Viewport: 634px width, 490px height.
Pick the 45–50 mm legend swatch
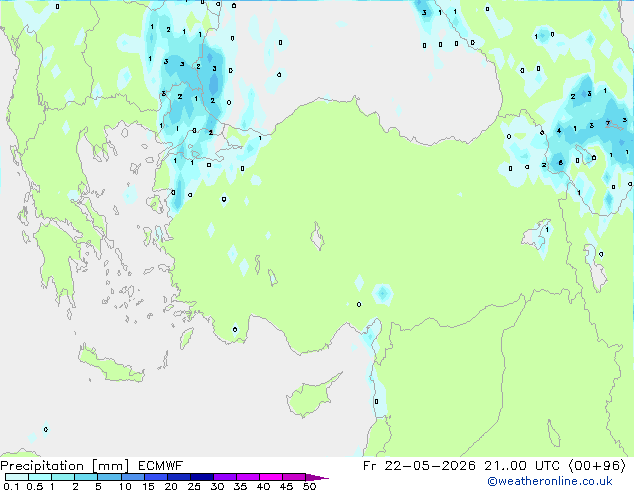coord(294,477)
